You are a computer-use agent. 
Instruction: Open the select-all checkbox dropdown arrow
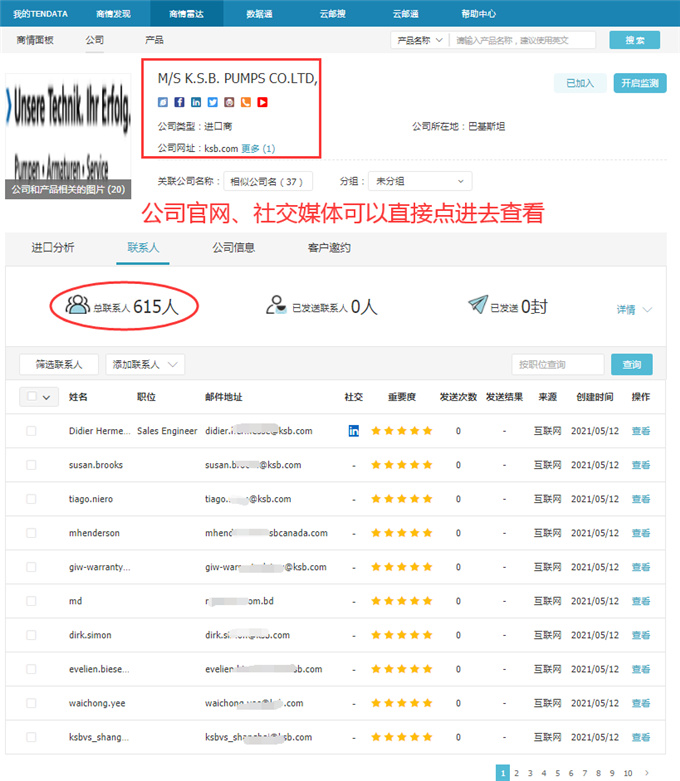point(46,397)
